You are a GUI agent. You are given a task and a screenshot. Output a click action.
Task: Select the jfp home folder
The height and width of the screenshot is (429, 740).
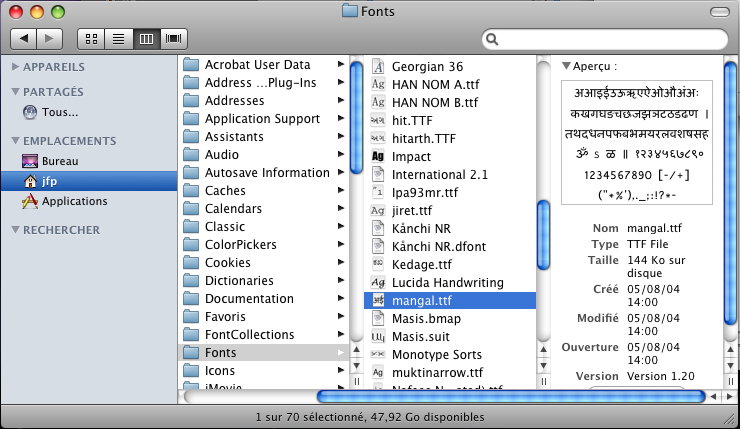tap(49, 181)
